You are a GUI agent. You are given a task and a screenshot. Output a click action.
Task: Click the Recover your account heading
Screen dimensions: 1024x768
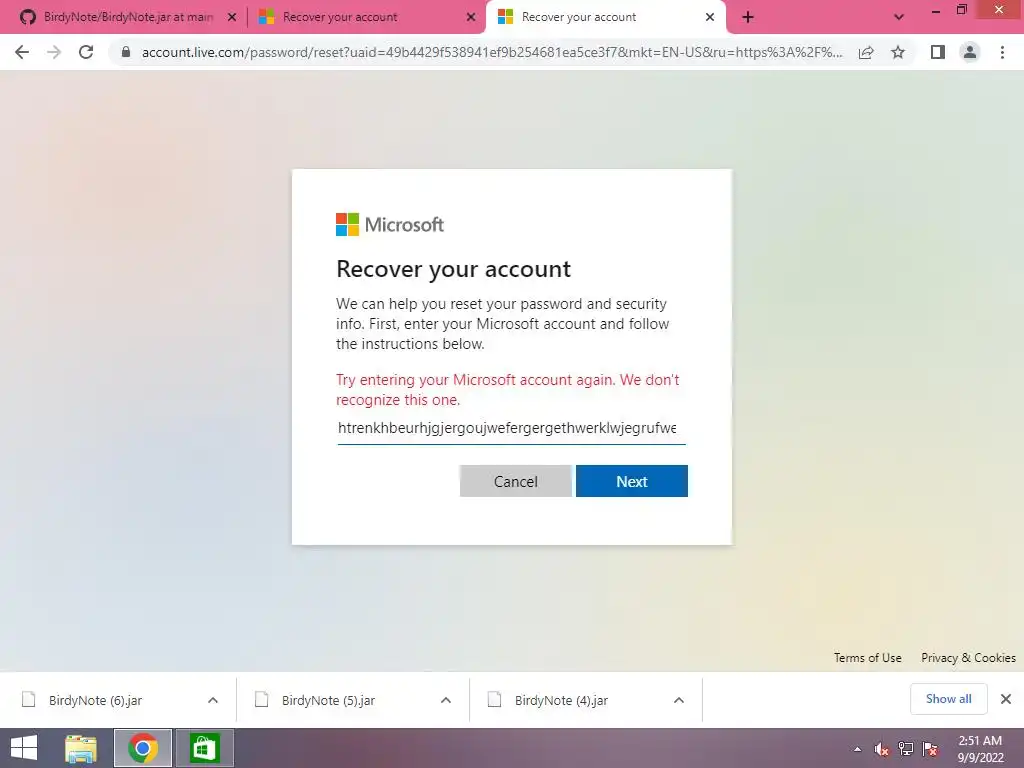click(453, 269)
